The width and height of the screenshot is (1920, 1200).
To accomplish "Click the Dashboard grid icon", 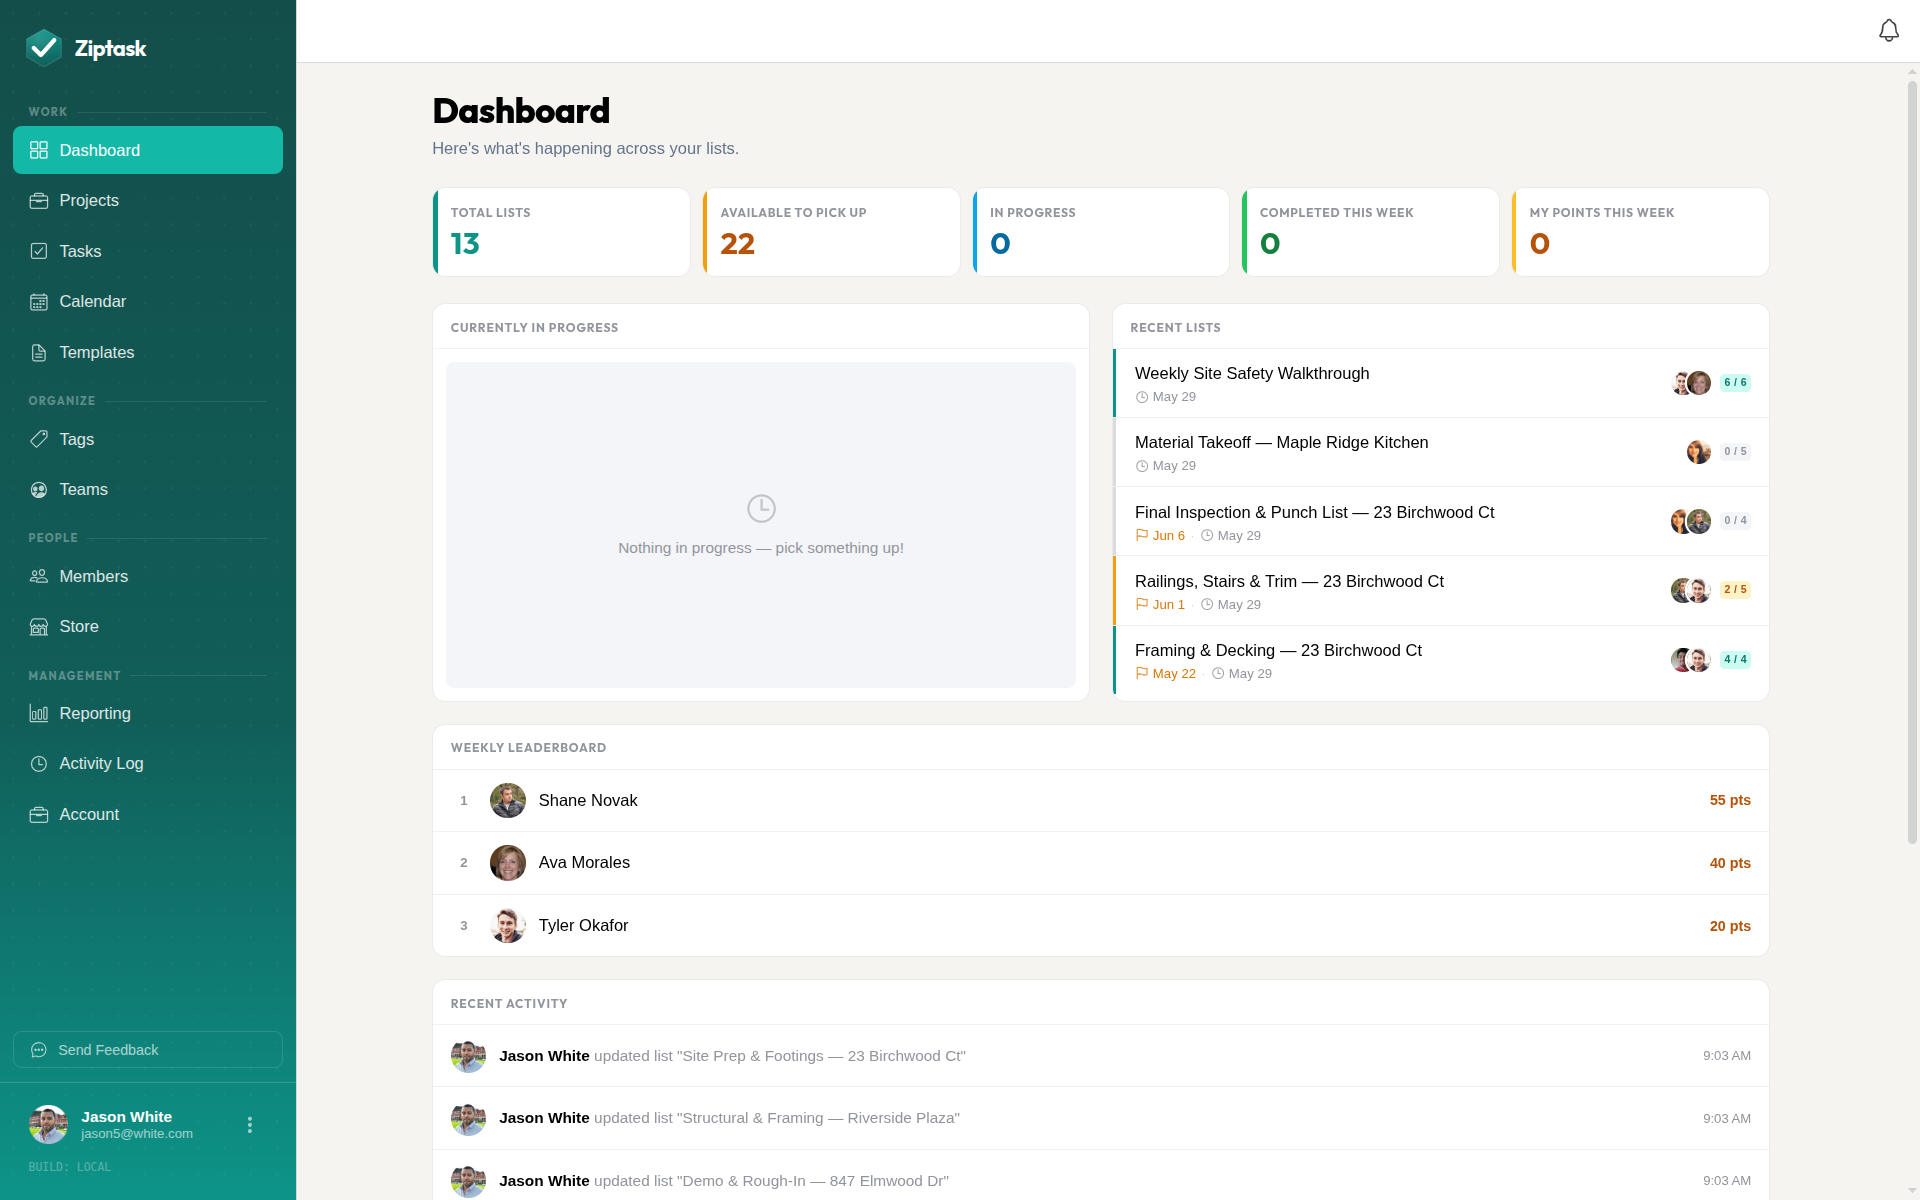I will click(39, 150).
